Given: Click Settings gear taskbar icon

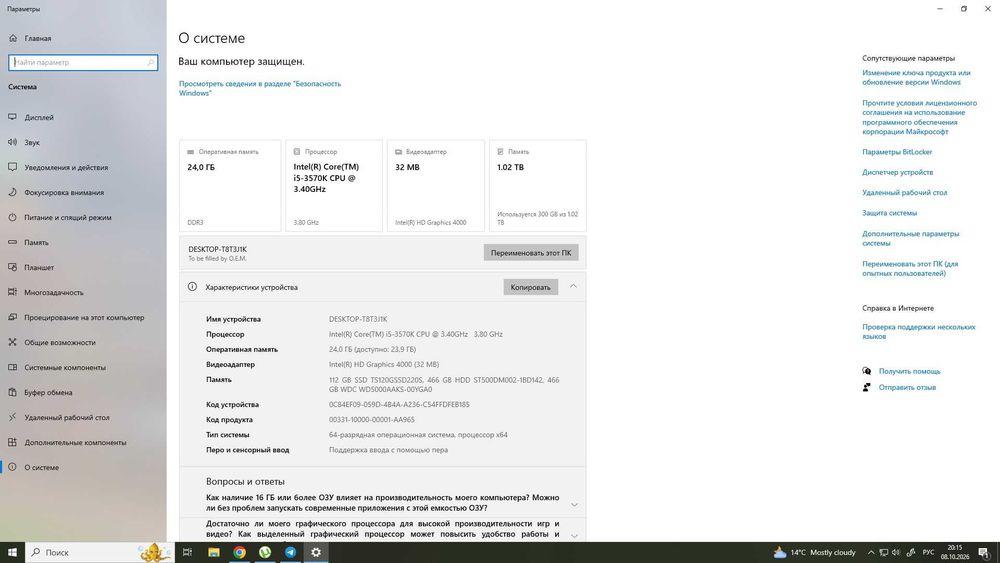Looking at the screenshot, I should (x=316, y=552).
